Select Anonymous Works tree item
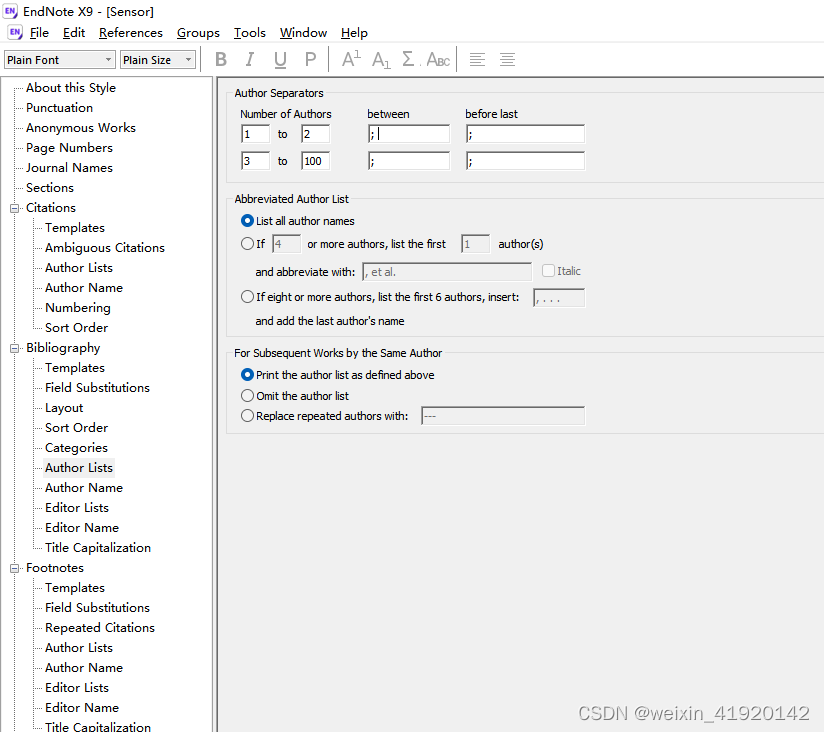This screenshot has width=824, height=732. coord(81,128)
